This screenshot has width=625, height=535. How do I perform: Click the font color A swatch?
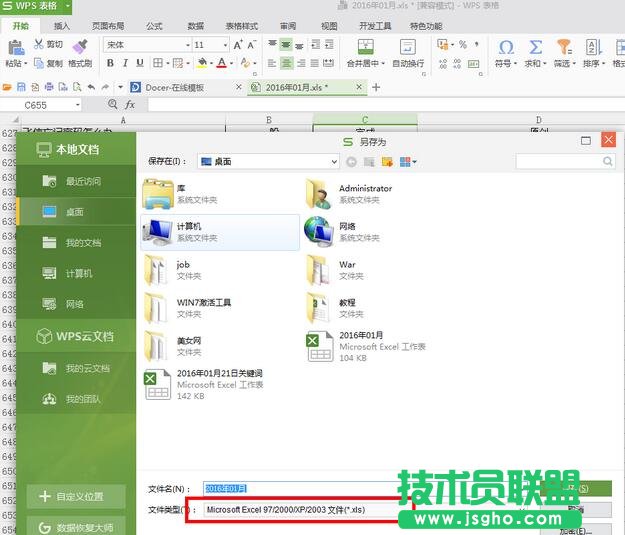point(222,63)
